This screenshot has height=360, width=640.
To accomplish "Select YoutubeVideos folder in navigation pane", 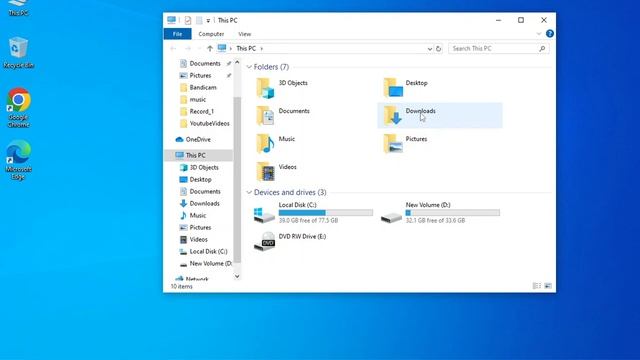I will click(x=209, y=123).
